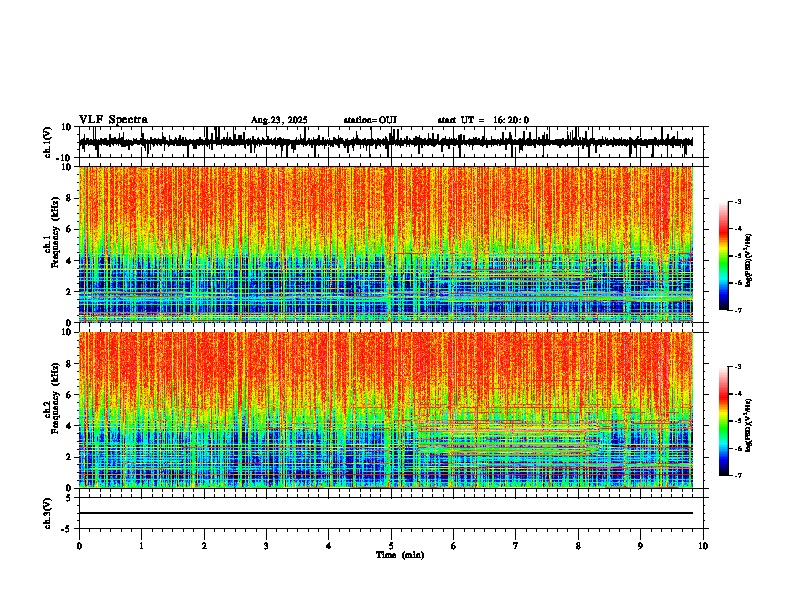This screenshot has height=612, width=792.
Task: Click time axis tick label "6"
Action: point(454,546)
